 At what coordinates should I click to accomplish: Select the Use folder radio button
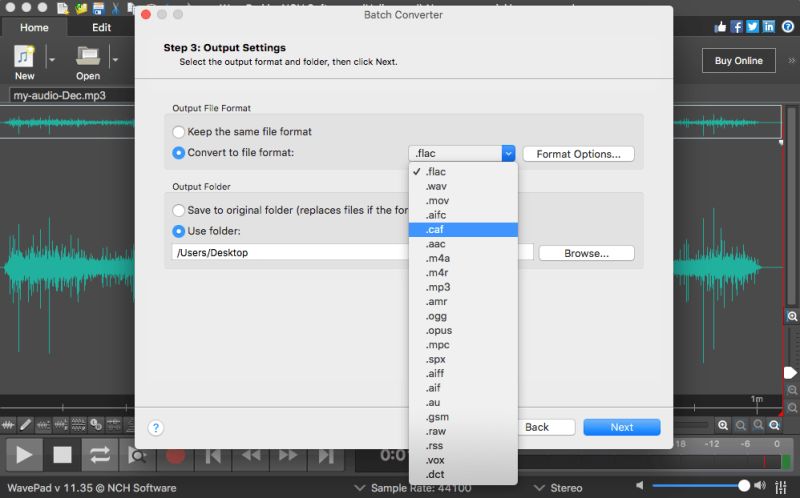pos(178,231)
